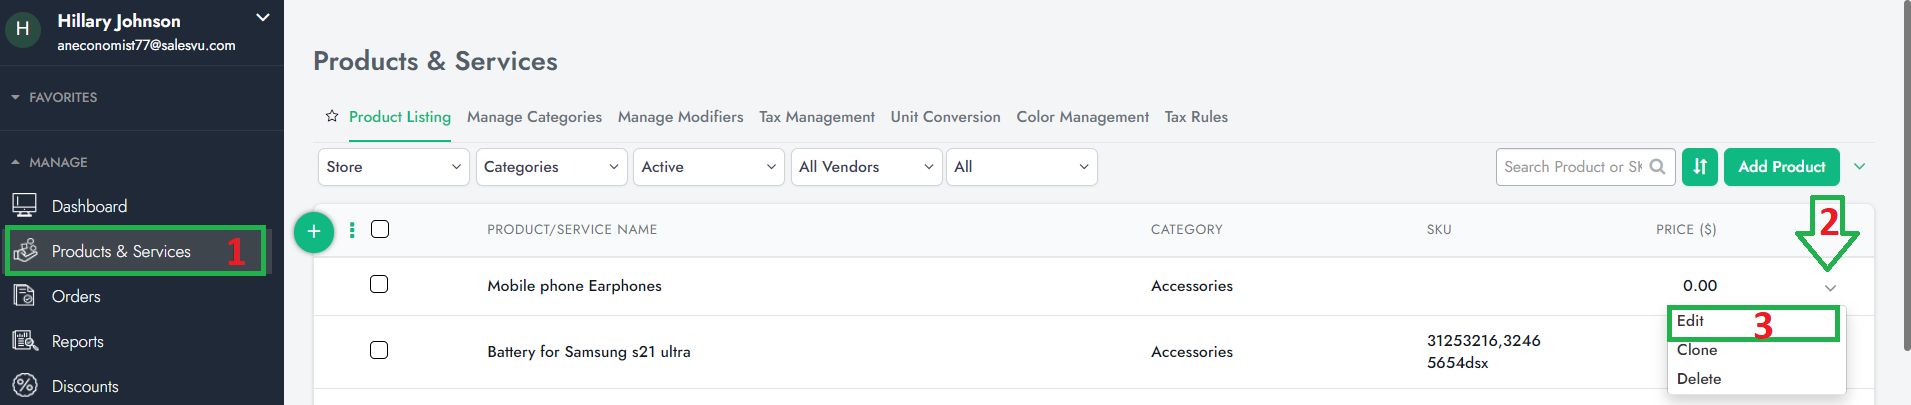Image resolution: width=1911 pixels, height=405 pixels.
Task: Favorite page with the star icon
Action: click(332, 117)
